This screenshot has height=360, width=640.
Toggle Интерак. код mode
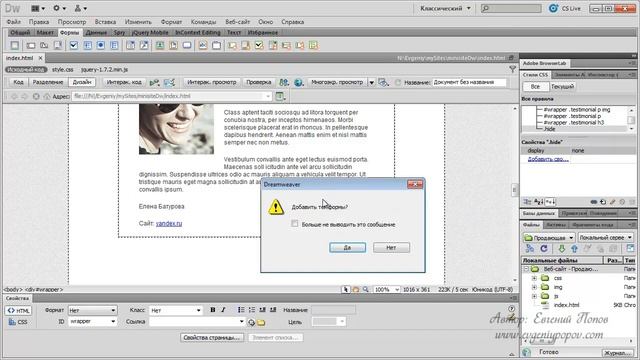(124, 82)
